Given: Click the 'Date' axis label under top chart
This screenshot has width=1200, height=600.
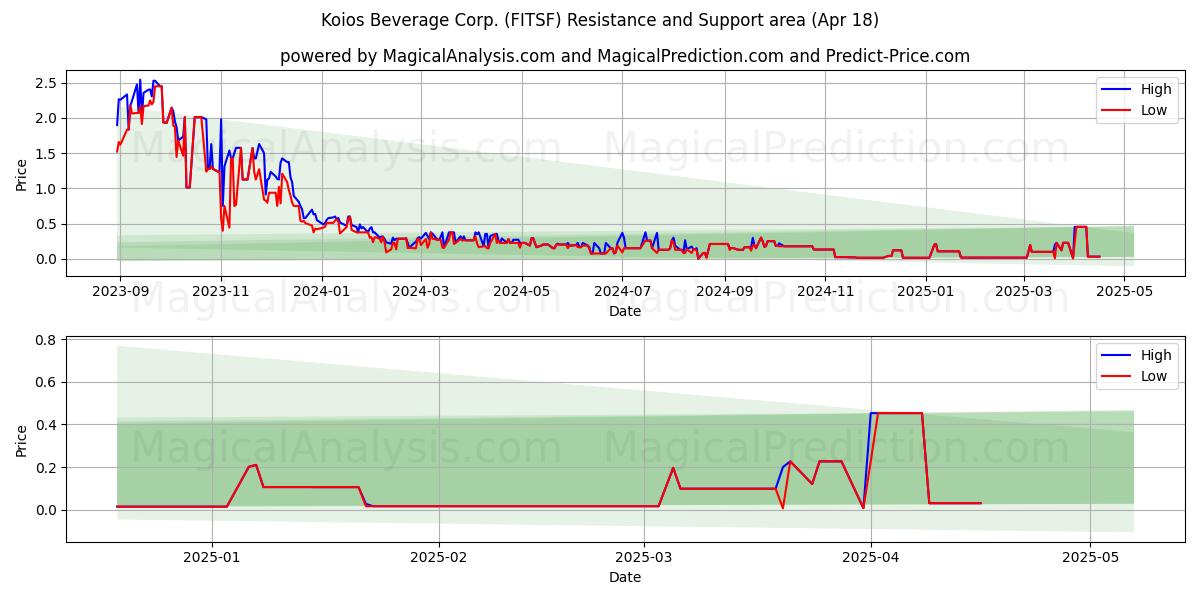Looking at the screenshot, I should point(625,311).
